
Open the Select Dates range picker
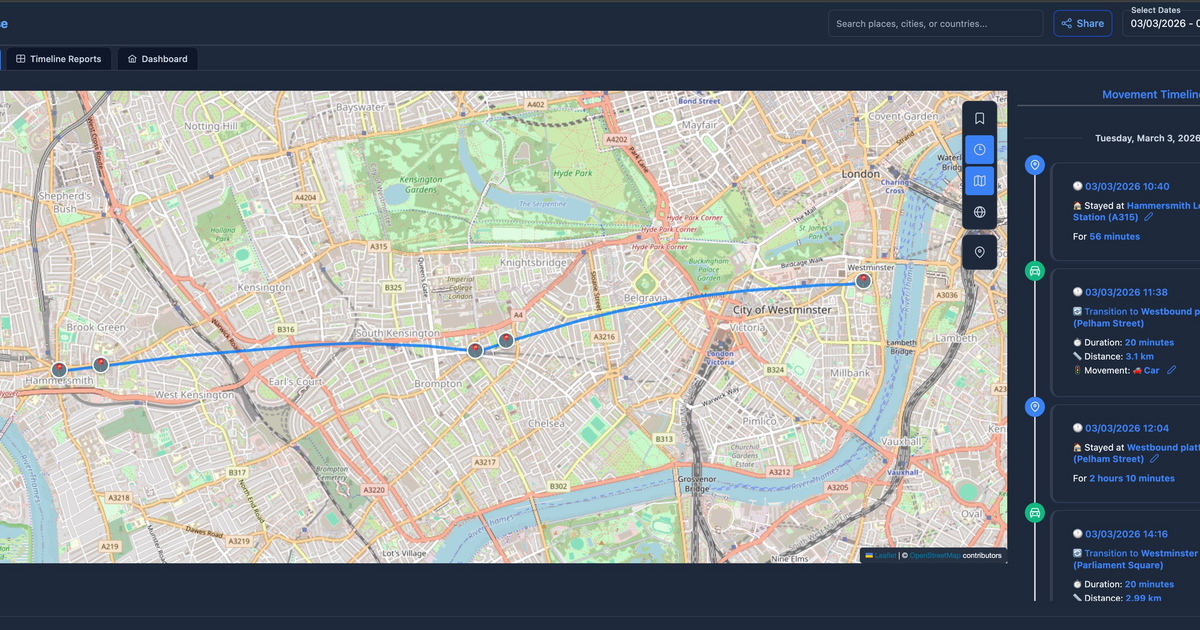tap(1161, 23)
